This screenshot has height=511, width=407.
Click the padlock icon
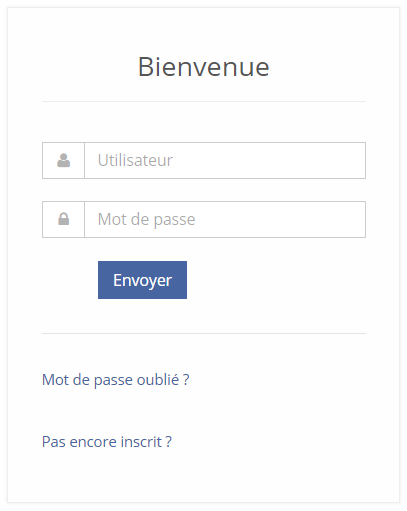(63, 219)
